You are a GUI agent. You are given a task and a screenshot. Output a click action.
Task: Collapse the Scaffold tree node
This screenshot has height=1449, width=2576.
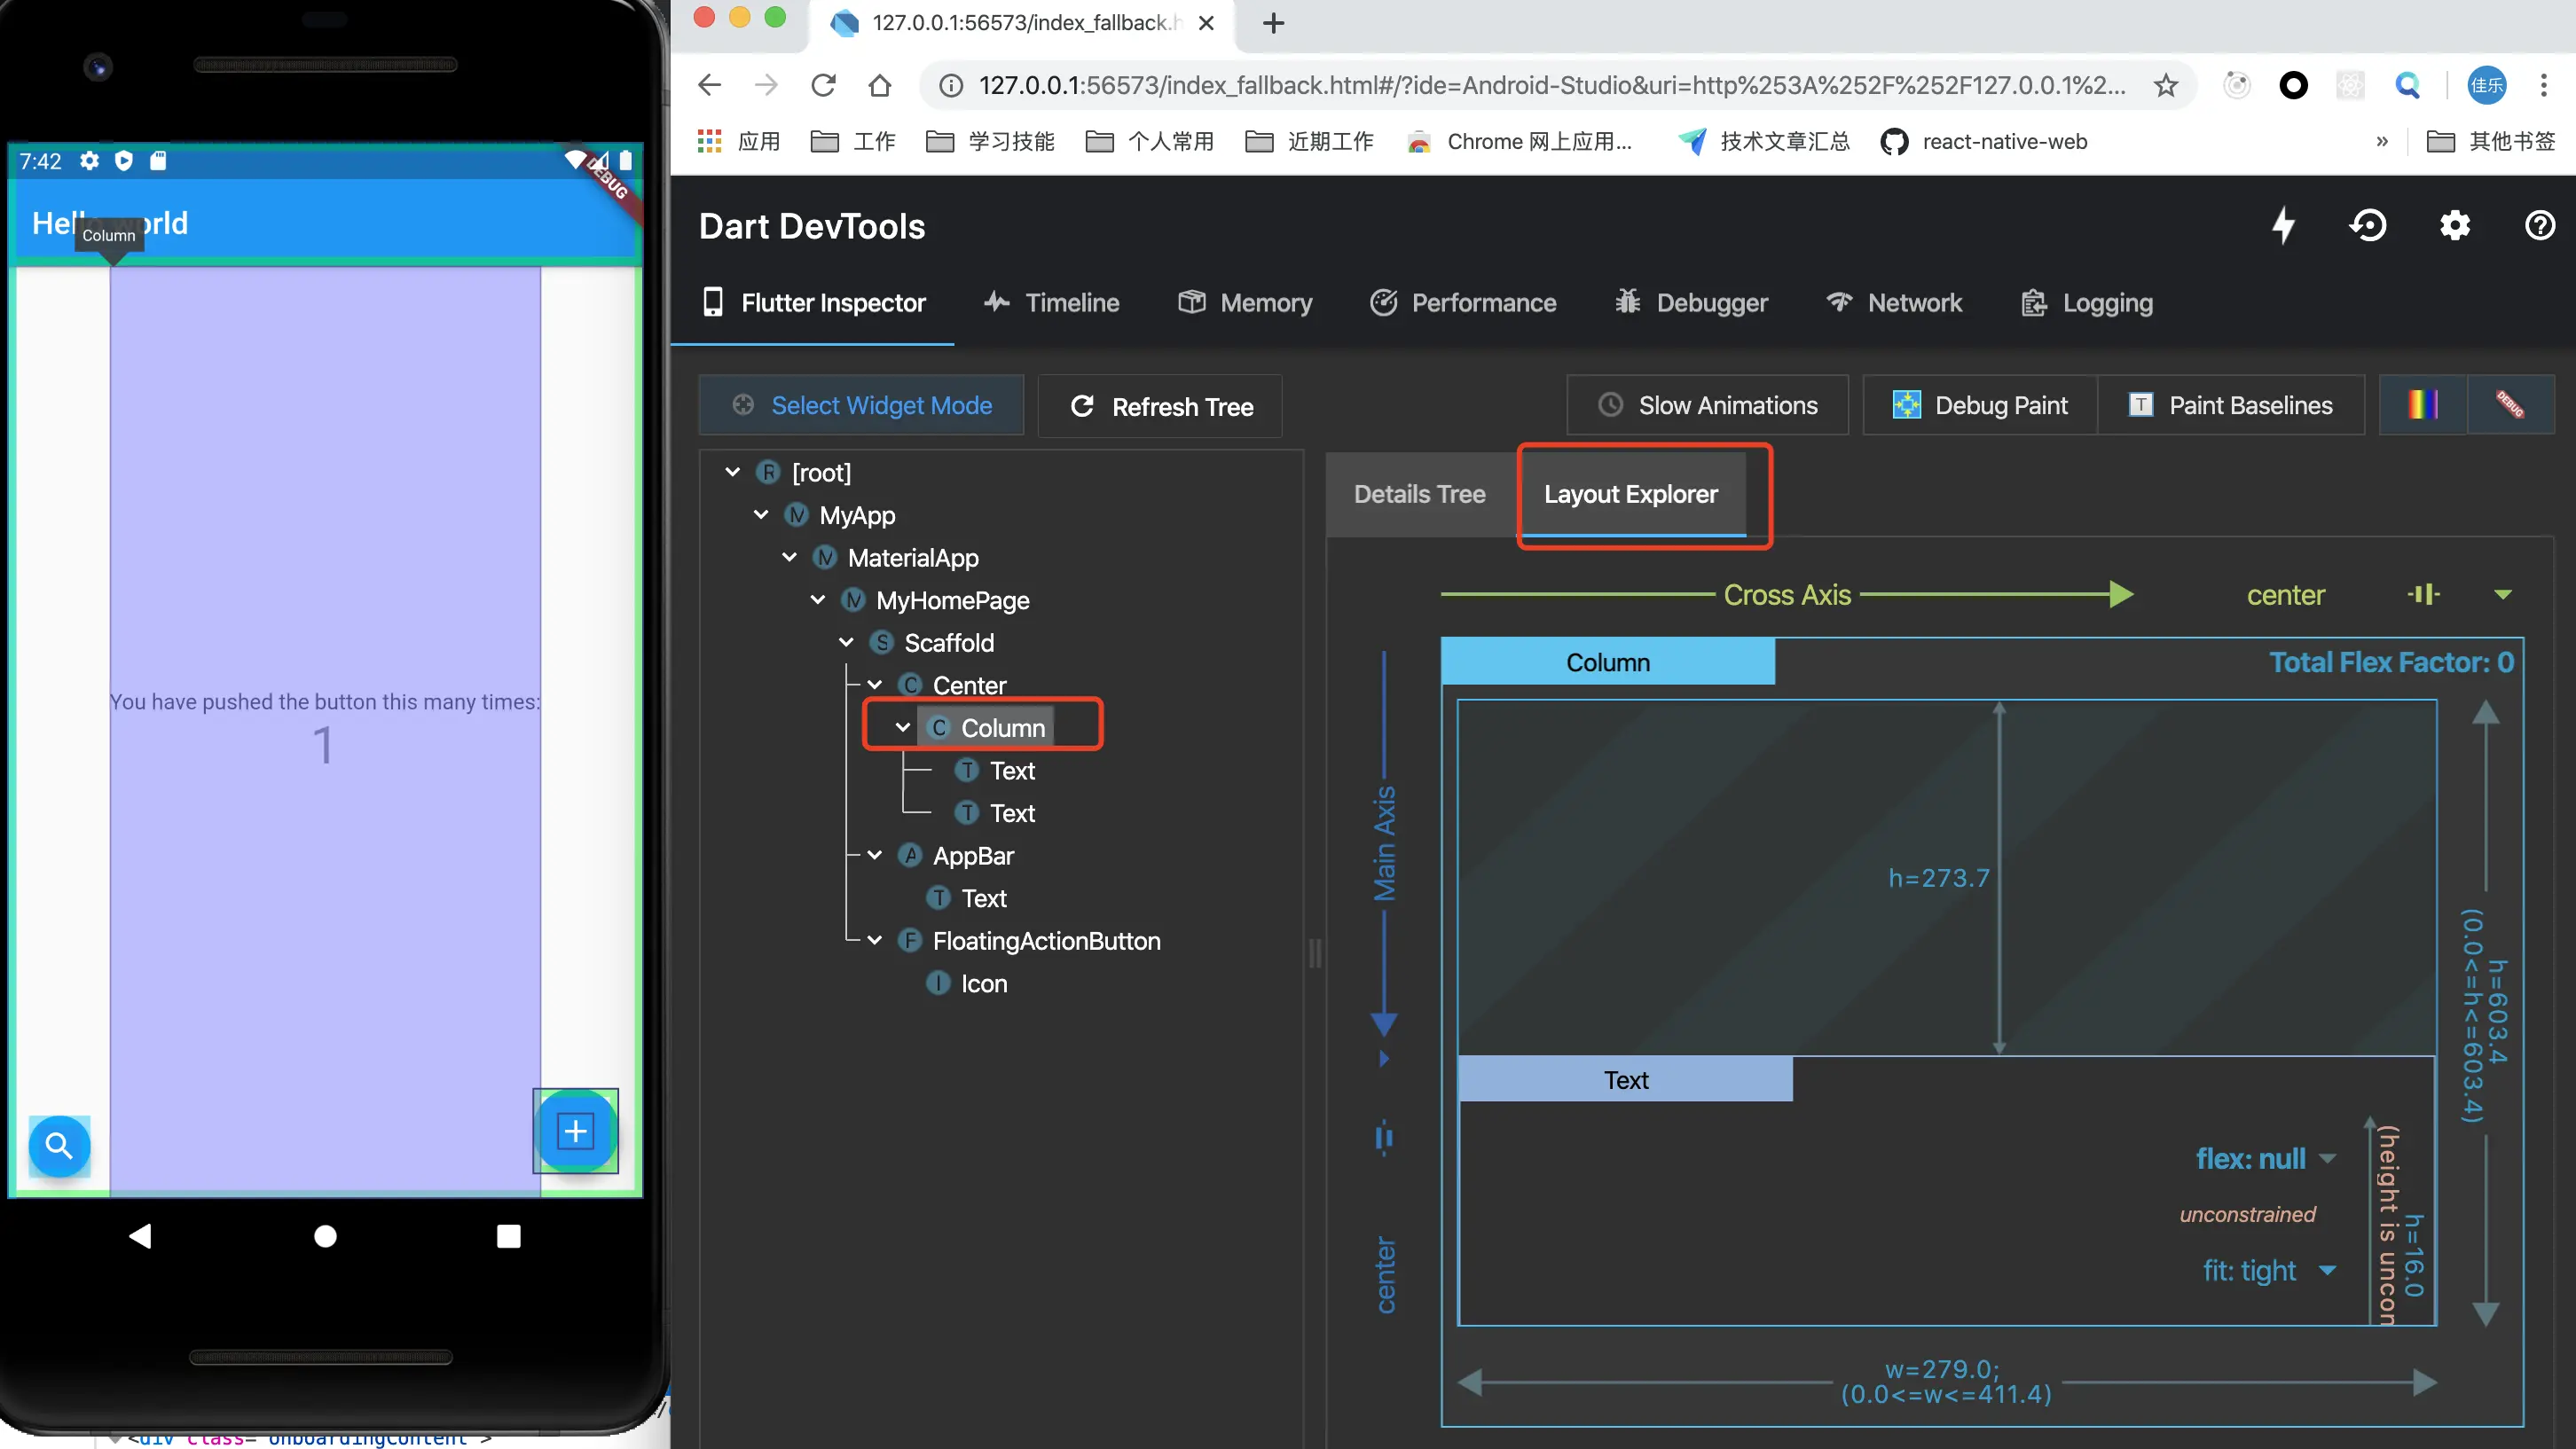coord(846,642)
